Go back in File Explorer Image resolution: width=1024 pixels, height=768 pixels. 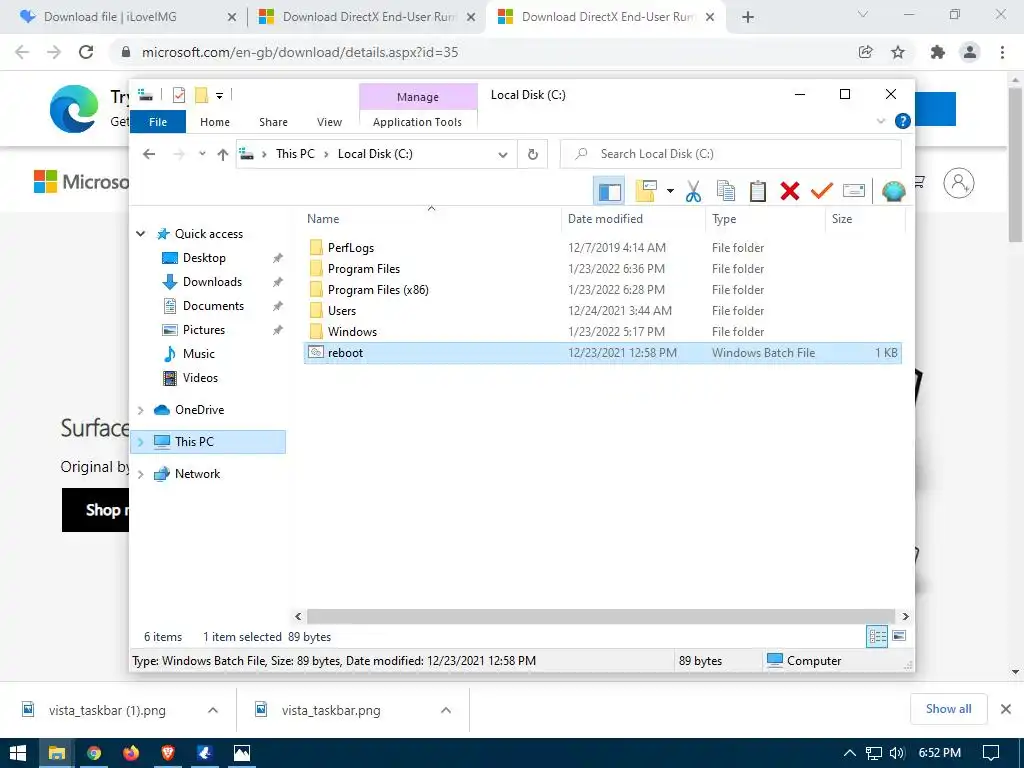point(149,154)
